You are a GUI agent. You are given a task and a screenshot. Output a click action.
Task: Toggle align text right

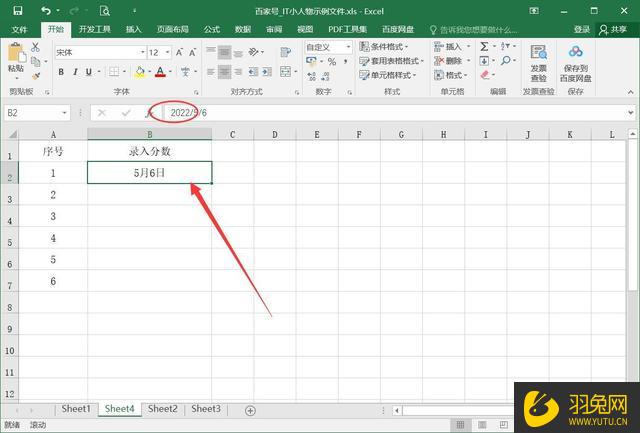coord(238,72)
